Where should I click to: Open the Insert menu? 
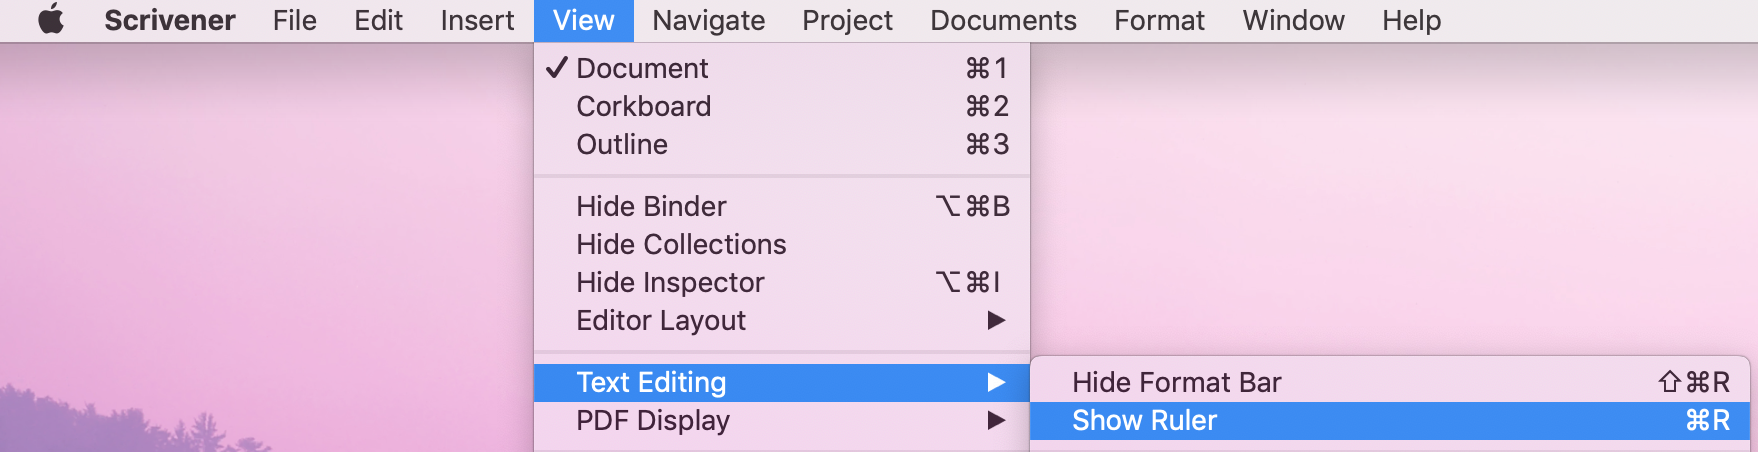(477, 20)
